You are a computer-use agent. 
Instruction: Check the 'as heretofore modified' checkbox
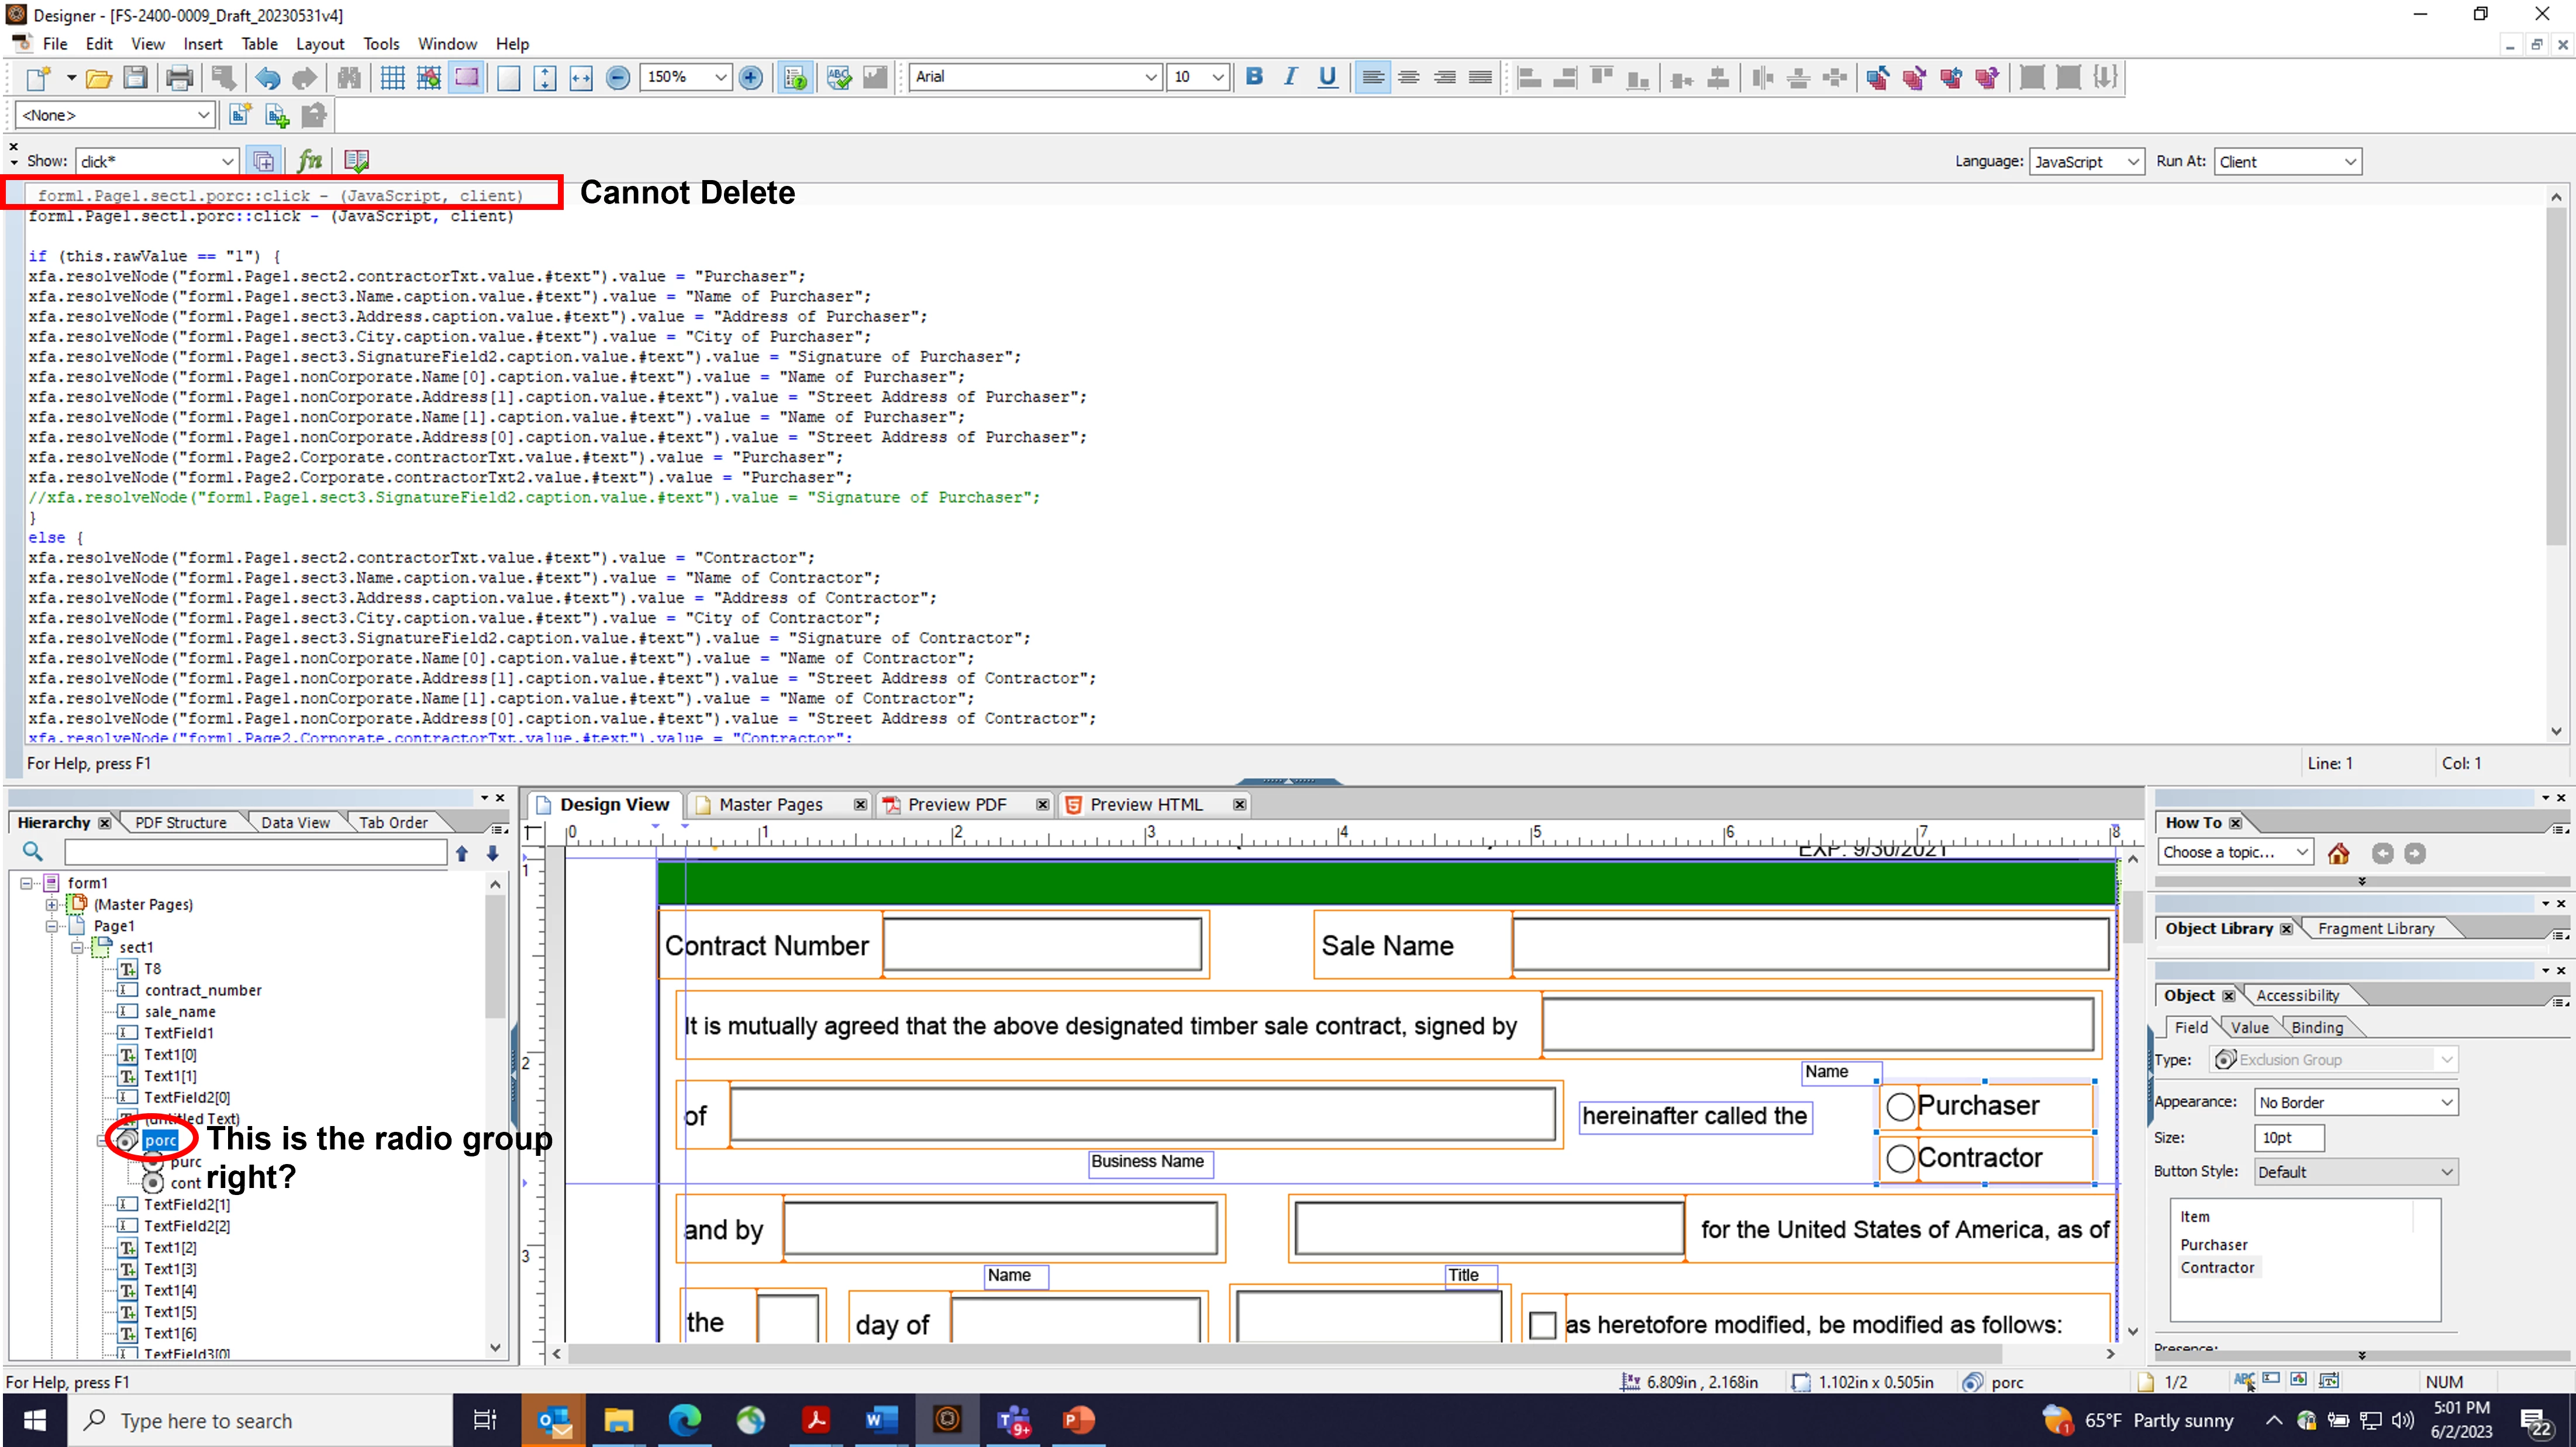click(1542, 1325)
